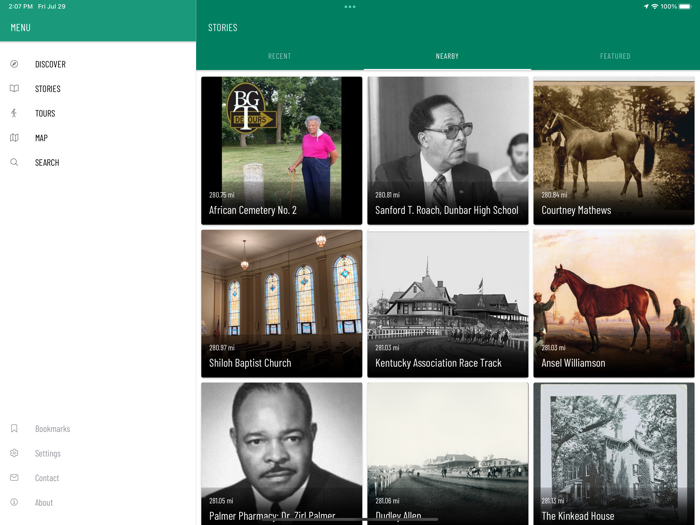This screenshot has width=700, height=525.
Task: Switch to the Recent tab
Action: pos(279,56)
